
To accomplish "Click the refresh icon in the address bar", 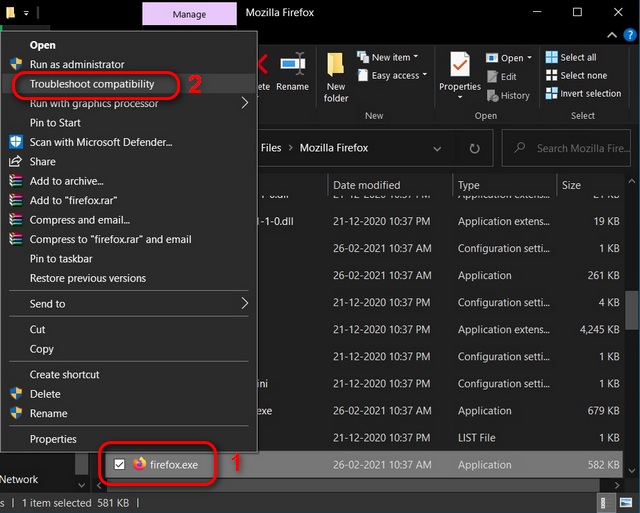I will 474,149.
